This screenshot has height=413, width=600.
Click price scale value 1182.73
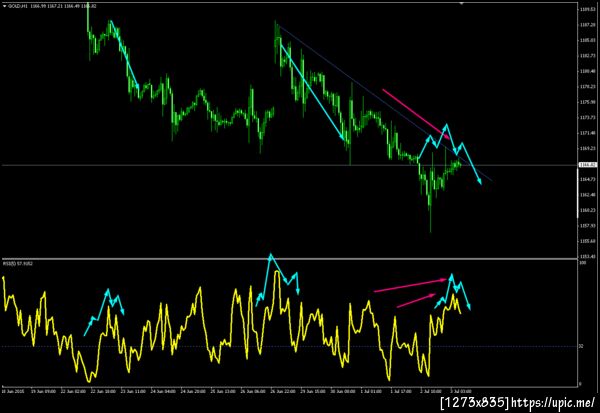pos(588,56)
